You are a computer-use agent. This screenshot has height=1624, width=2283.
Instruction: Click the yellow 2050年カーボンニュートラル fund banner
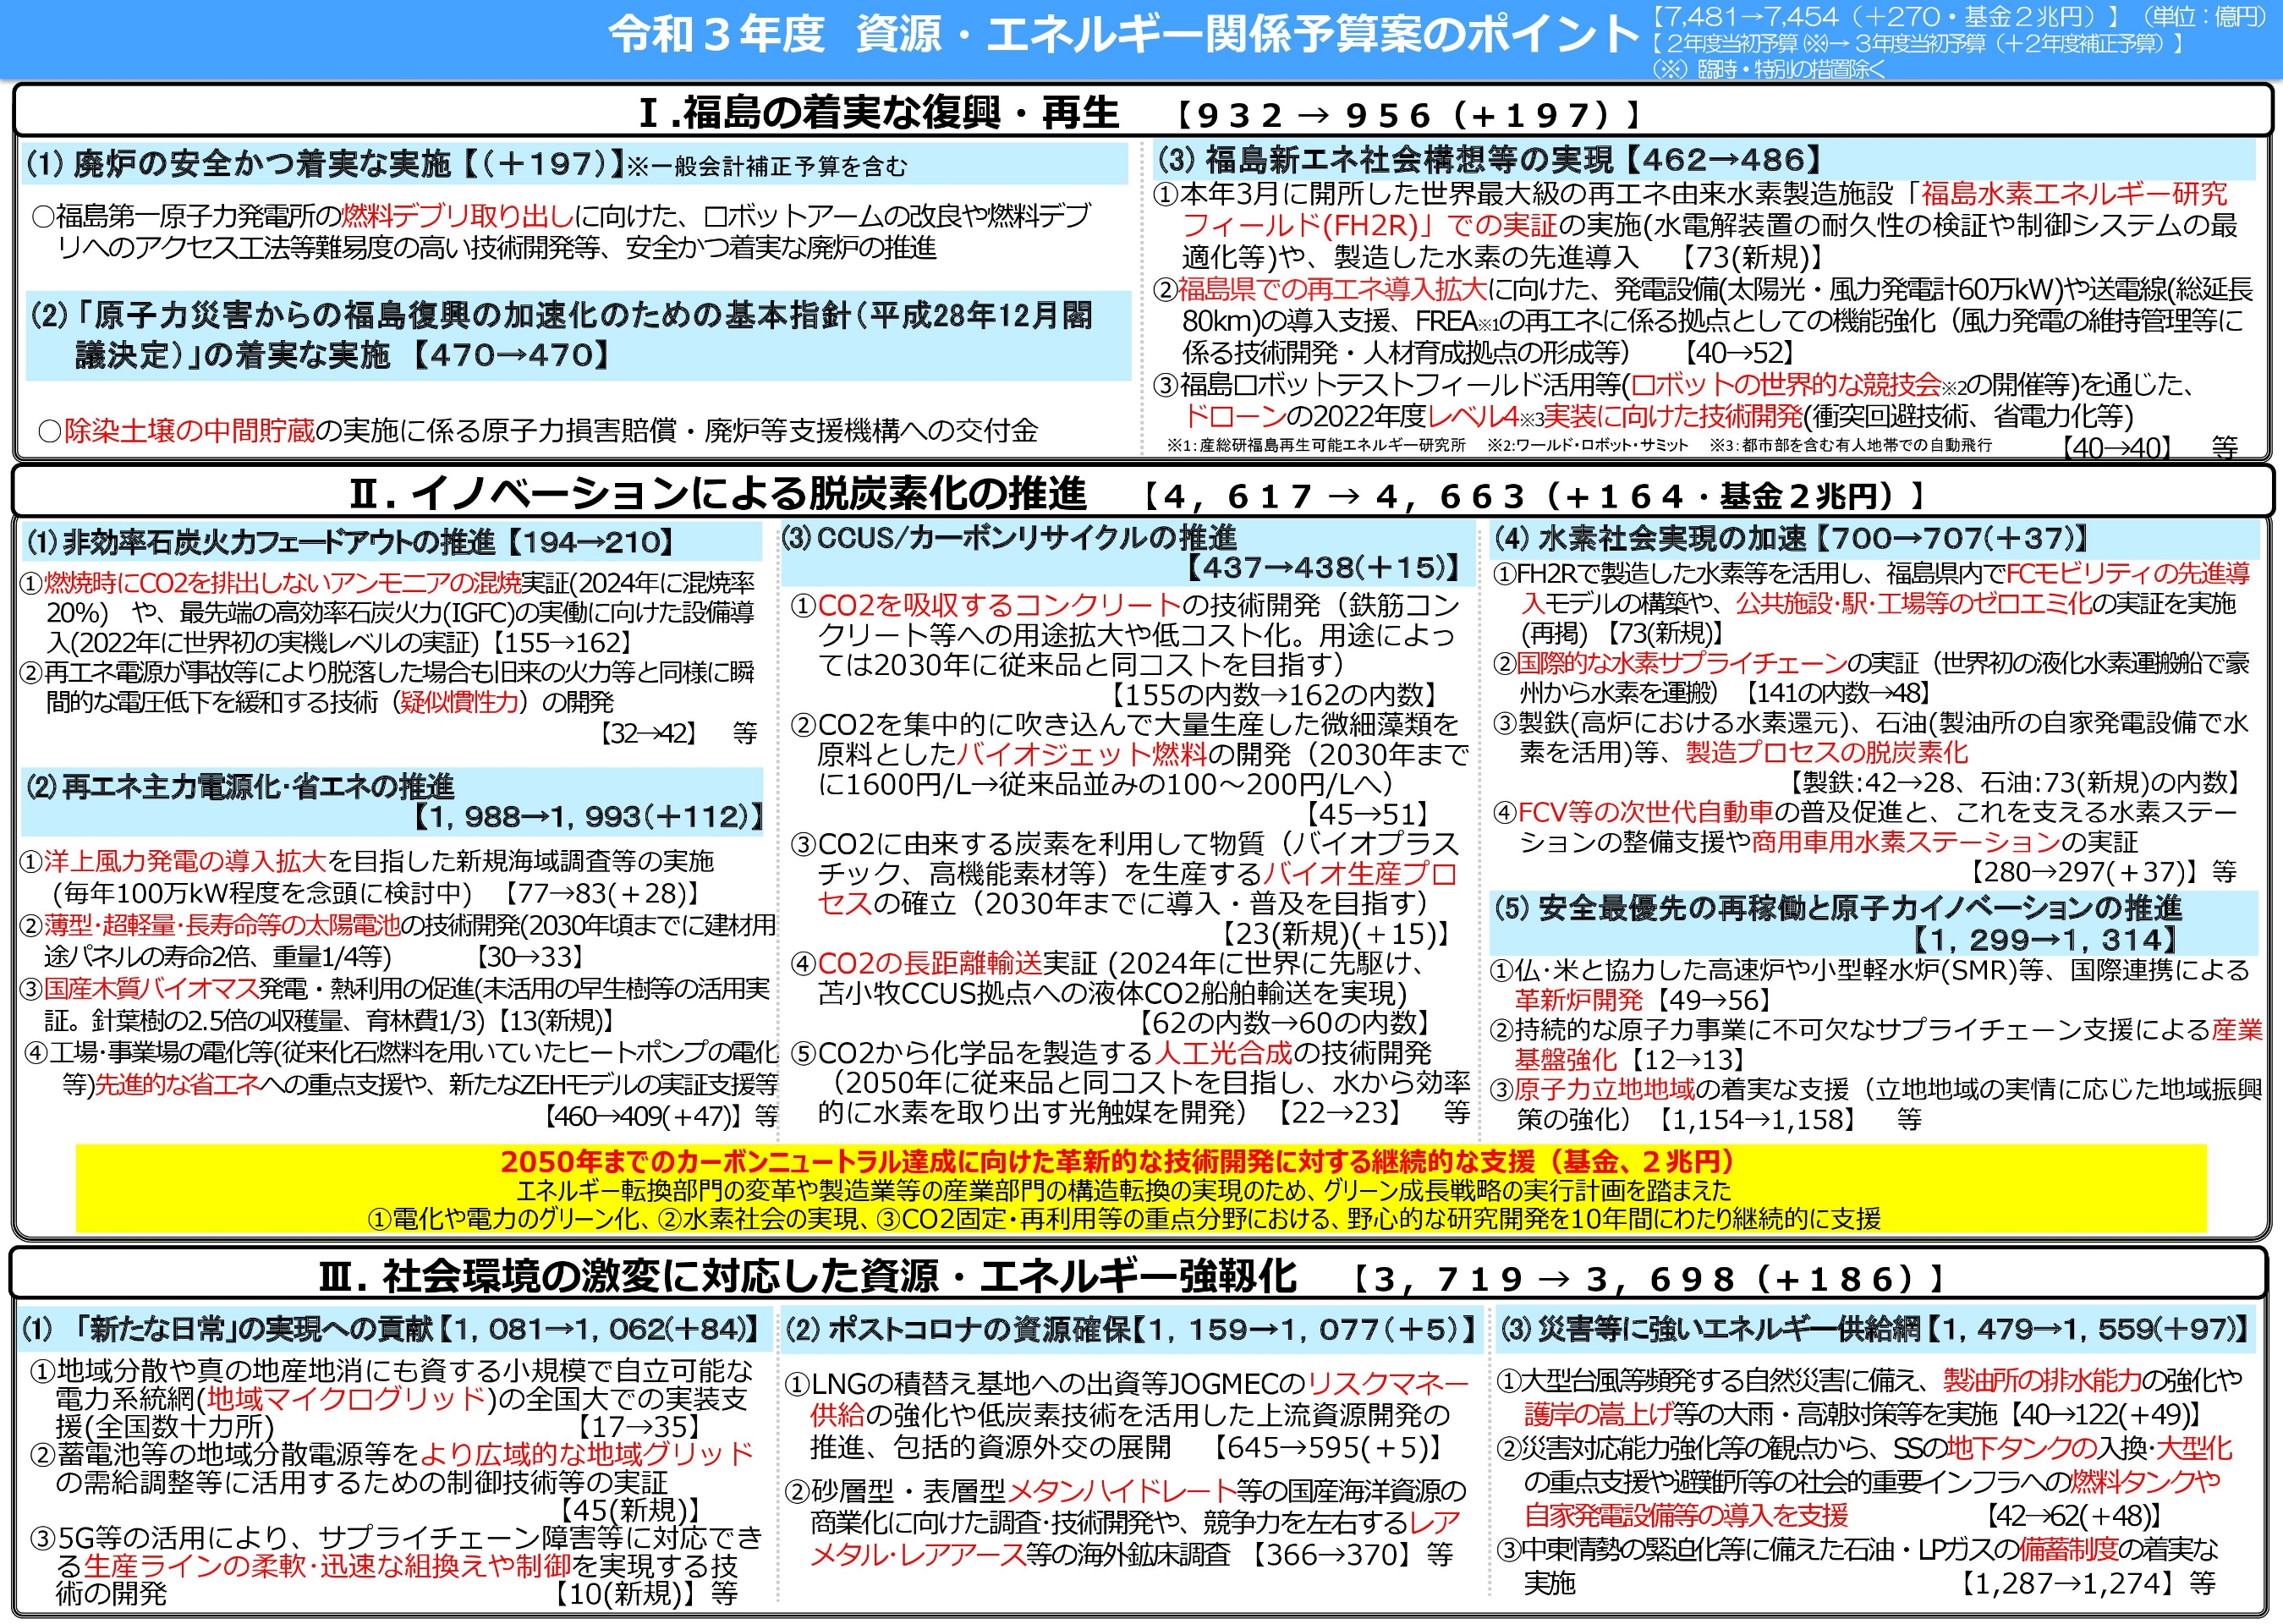coord(1141,1189)
